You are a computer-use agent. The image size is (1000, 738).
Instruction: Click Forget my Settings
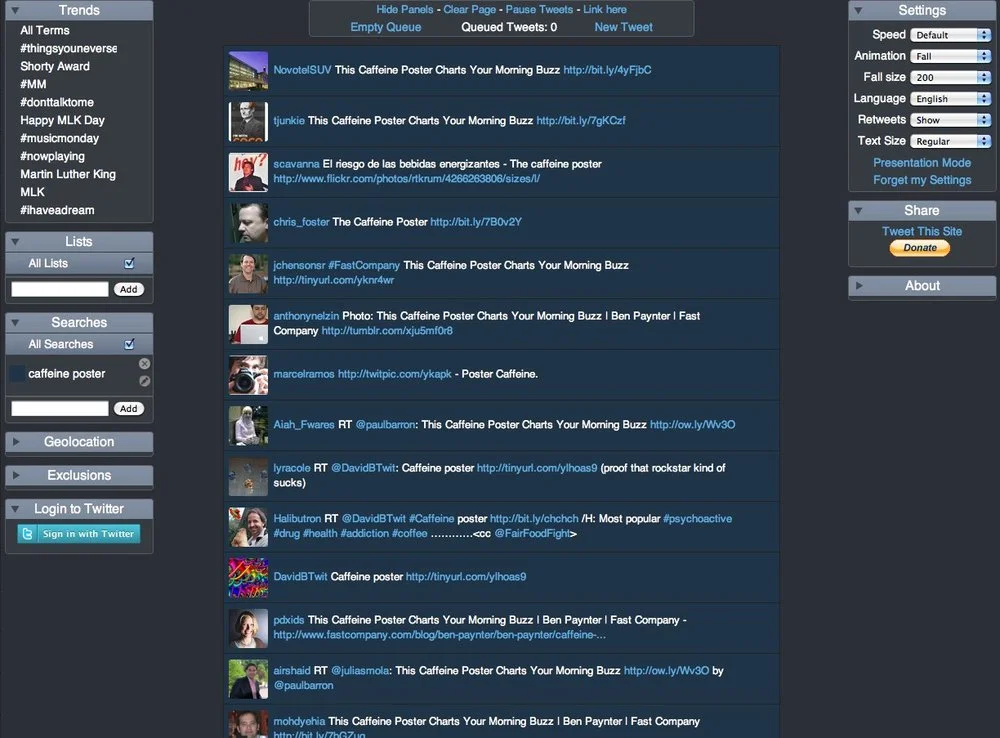[922, 180]
